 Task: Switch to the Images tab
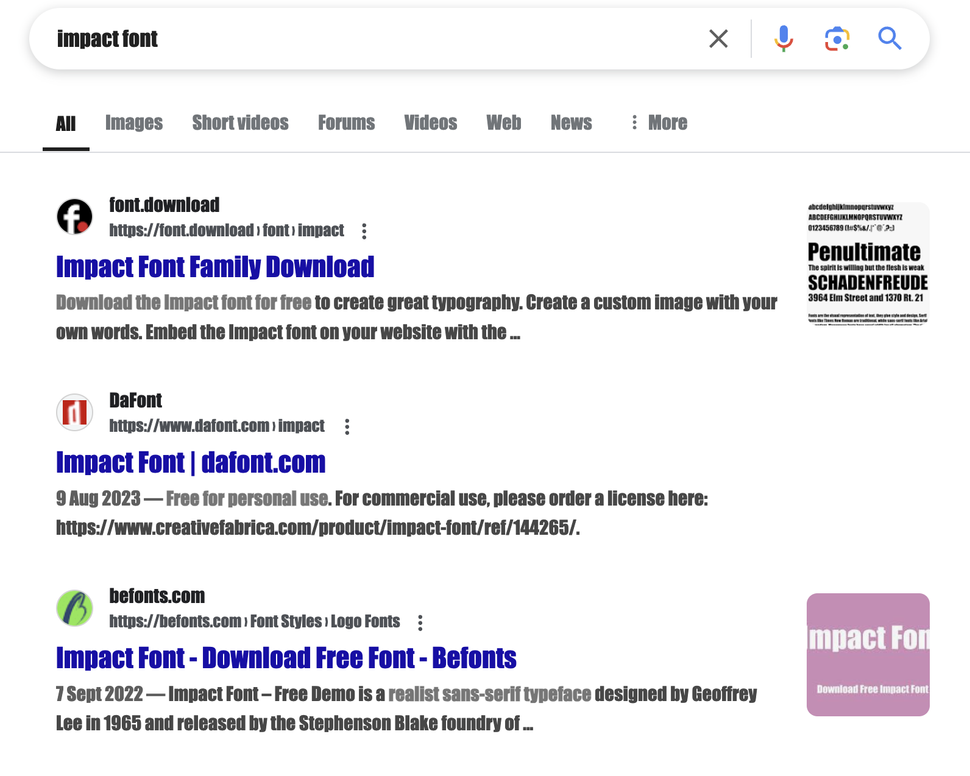[x=134, y=123]
